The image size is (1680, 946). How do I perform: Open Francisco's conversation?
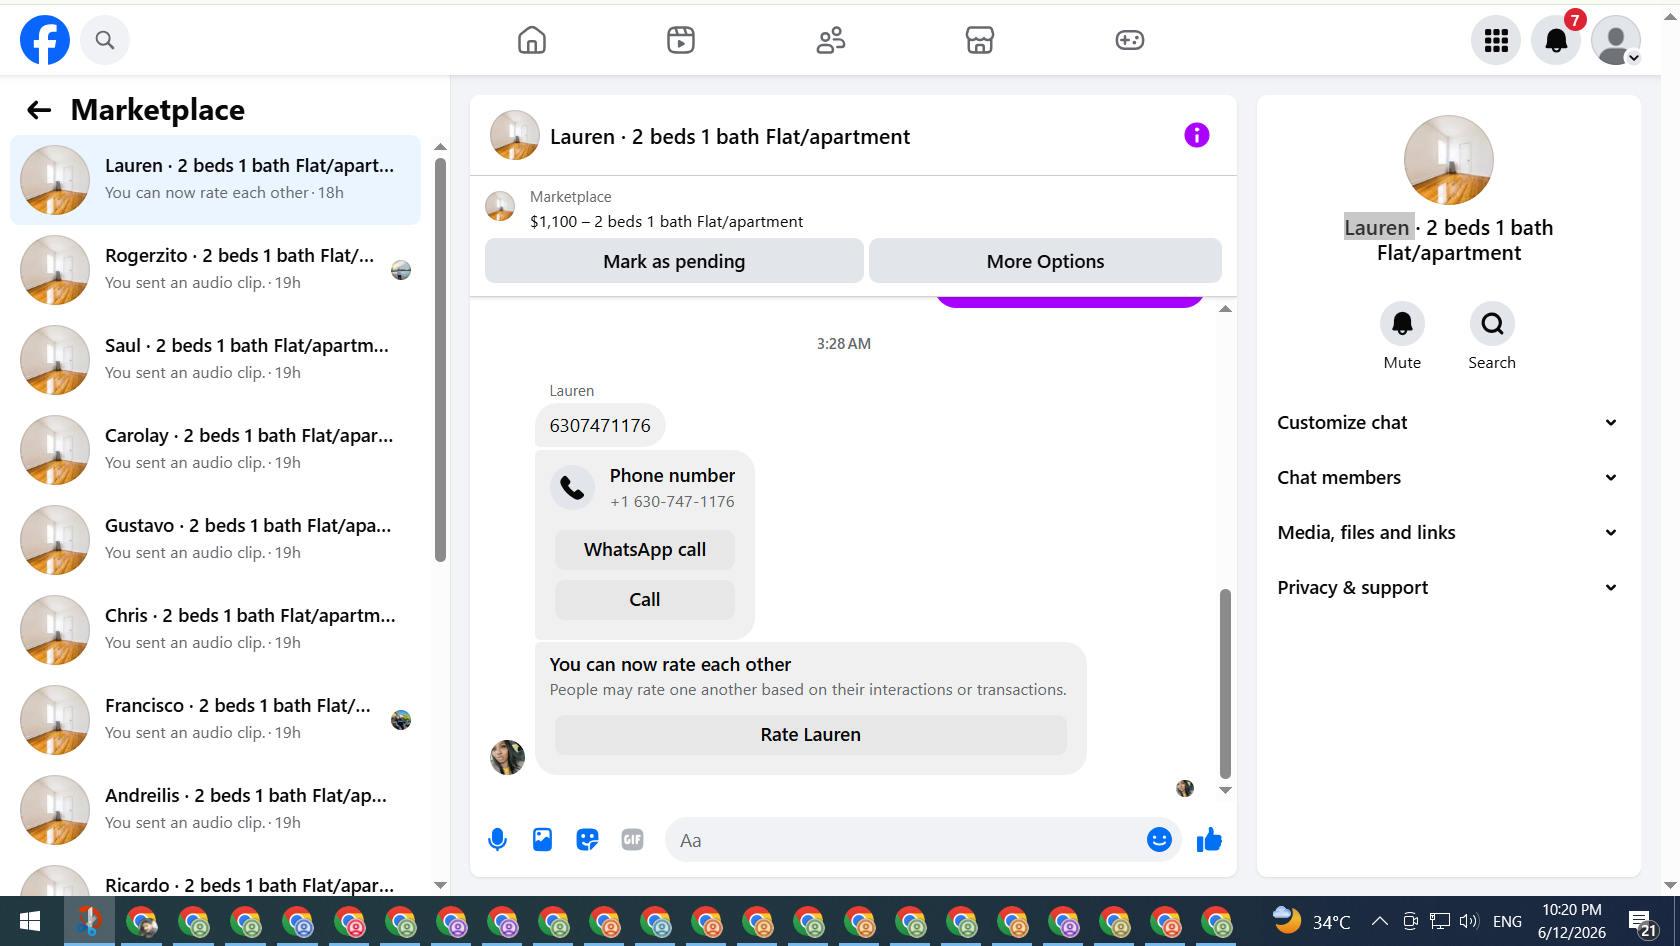[215, 720]
